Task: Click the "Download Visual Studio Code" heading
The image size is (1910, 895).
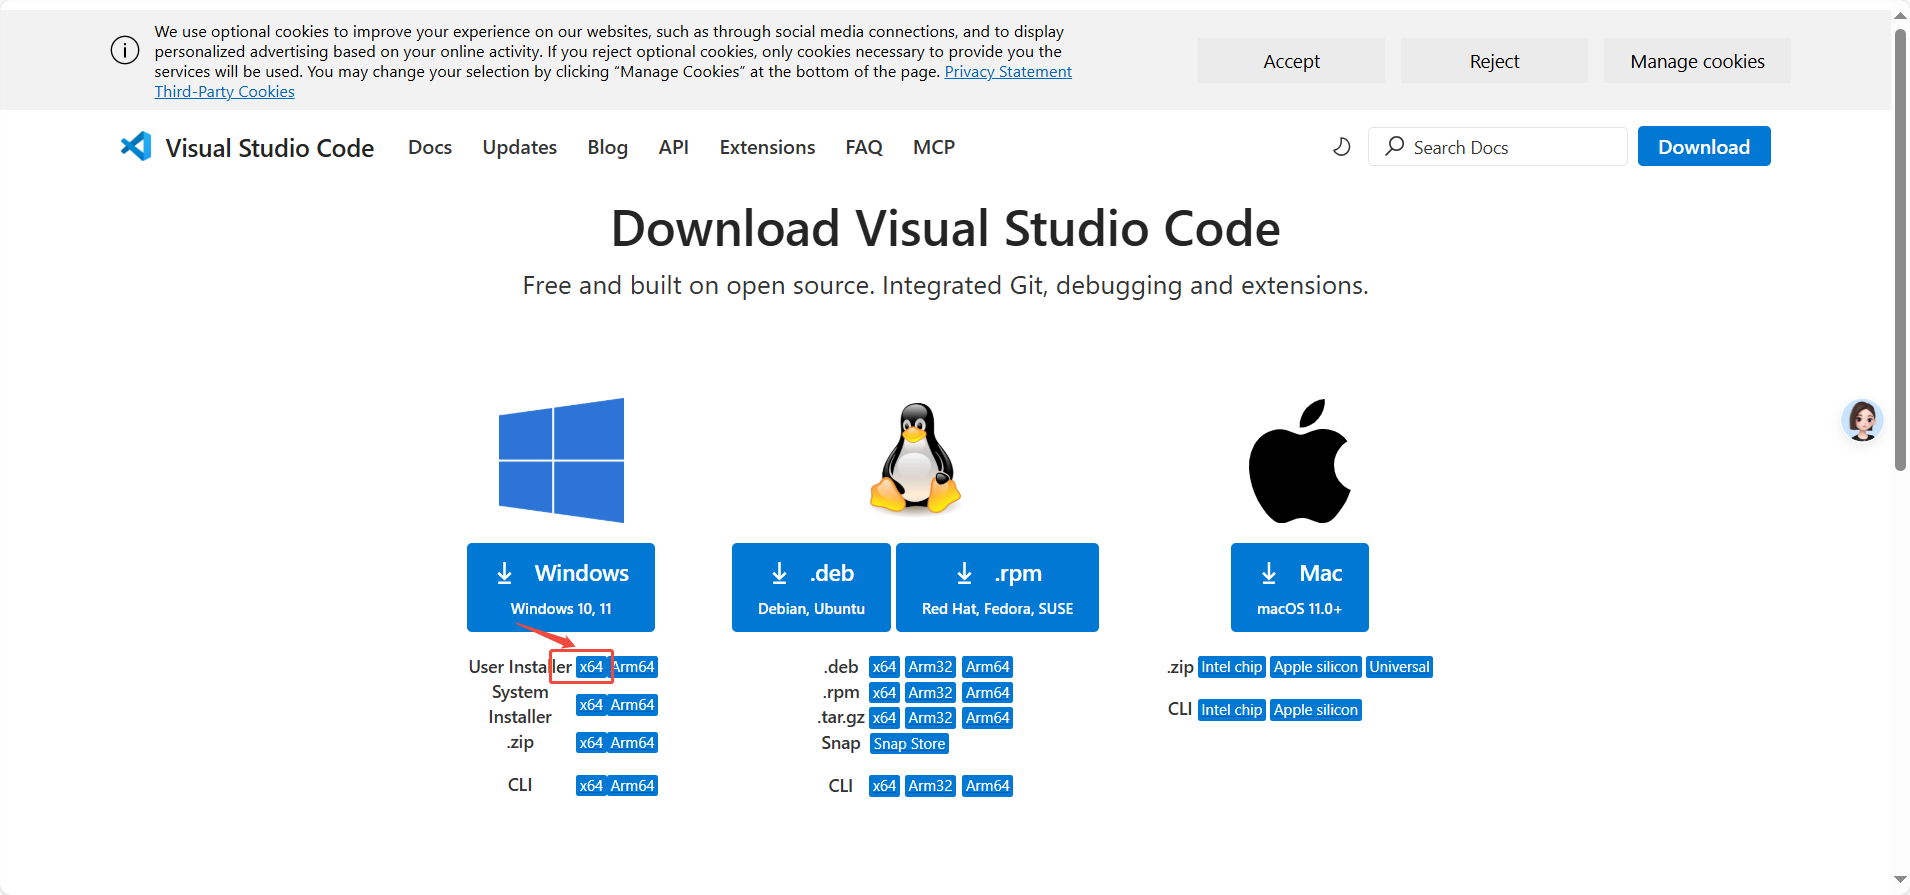Action: (945, 228)
